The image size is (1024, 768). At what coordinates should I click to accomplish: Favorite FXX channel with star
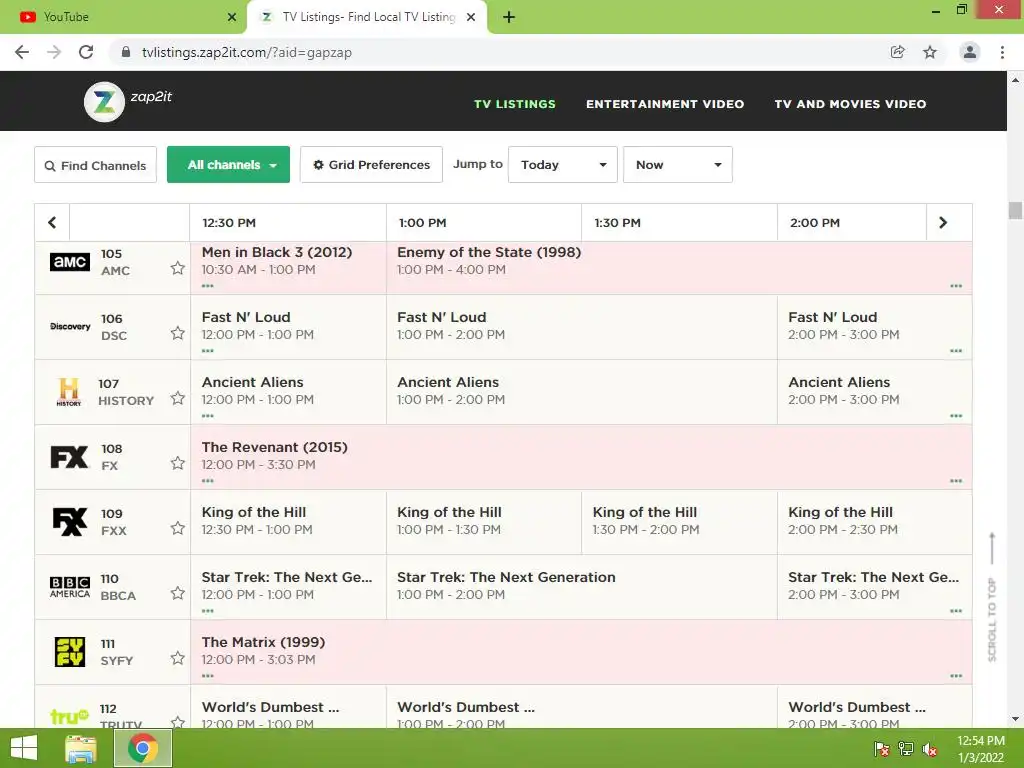coord(178,528)
